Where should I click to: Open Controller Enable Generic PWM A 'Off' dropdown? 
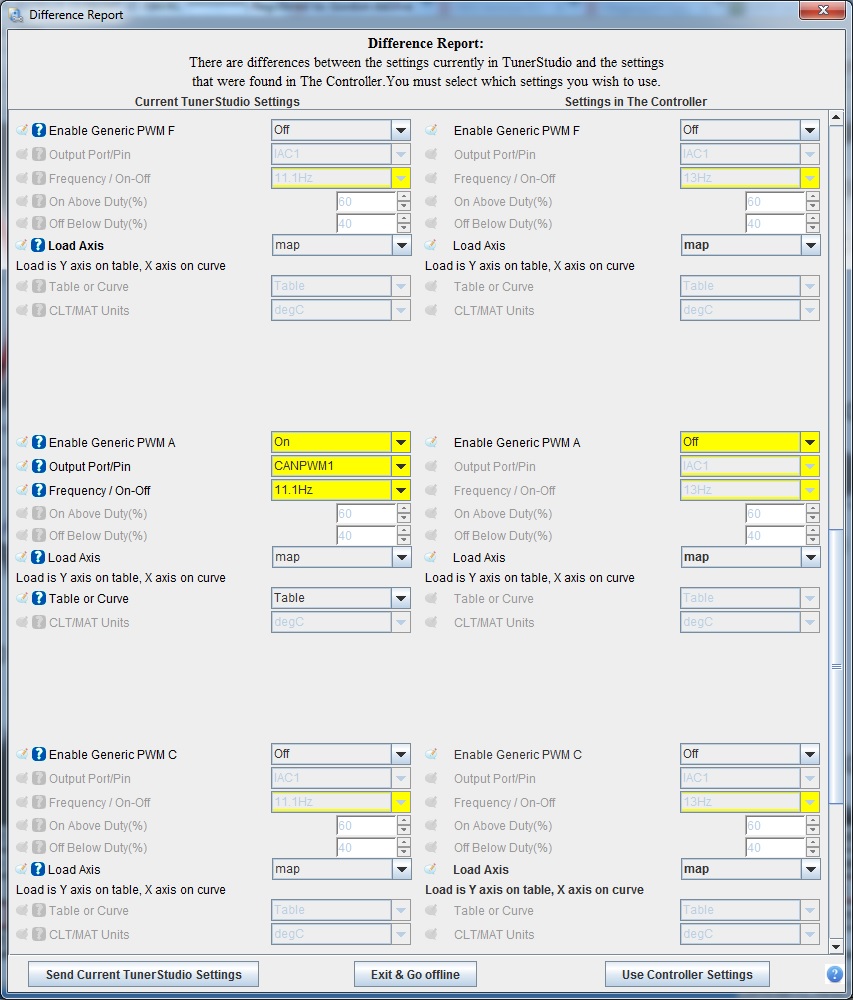pyautogui.click(x=750, y=442)
